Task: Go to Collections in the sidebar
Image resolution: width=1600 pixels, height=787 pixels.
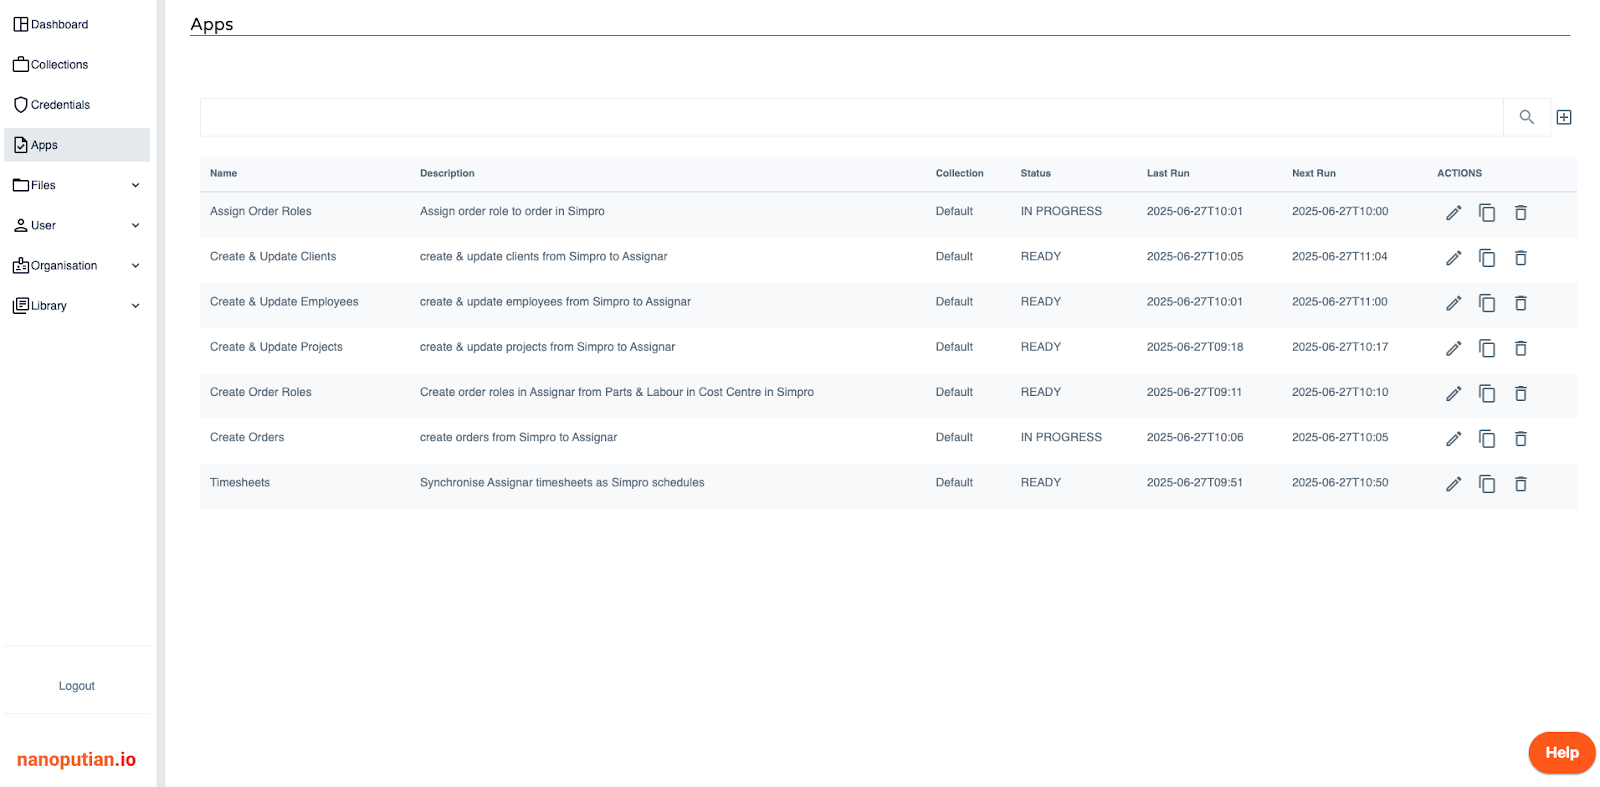Action: point(59,65)
